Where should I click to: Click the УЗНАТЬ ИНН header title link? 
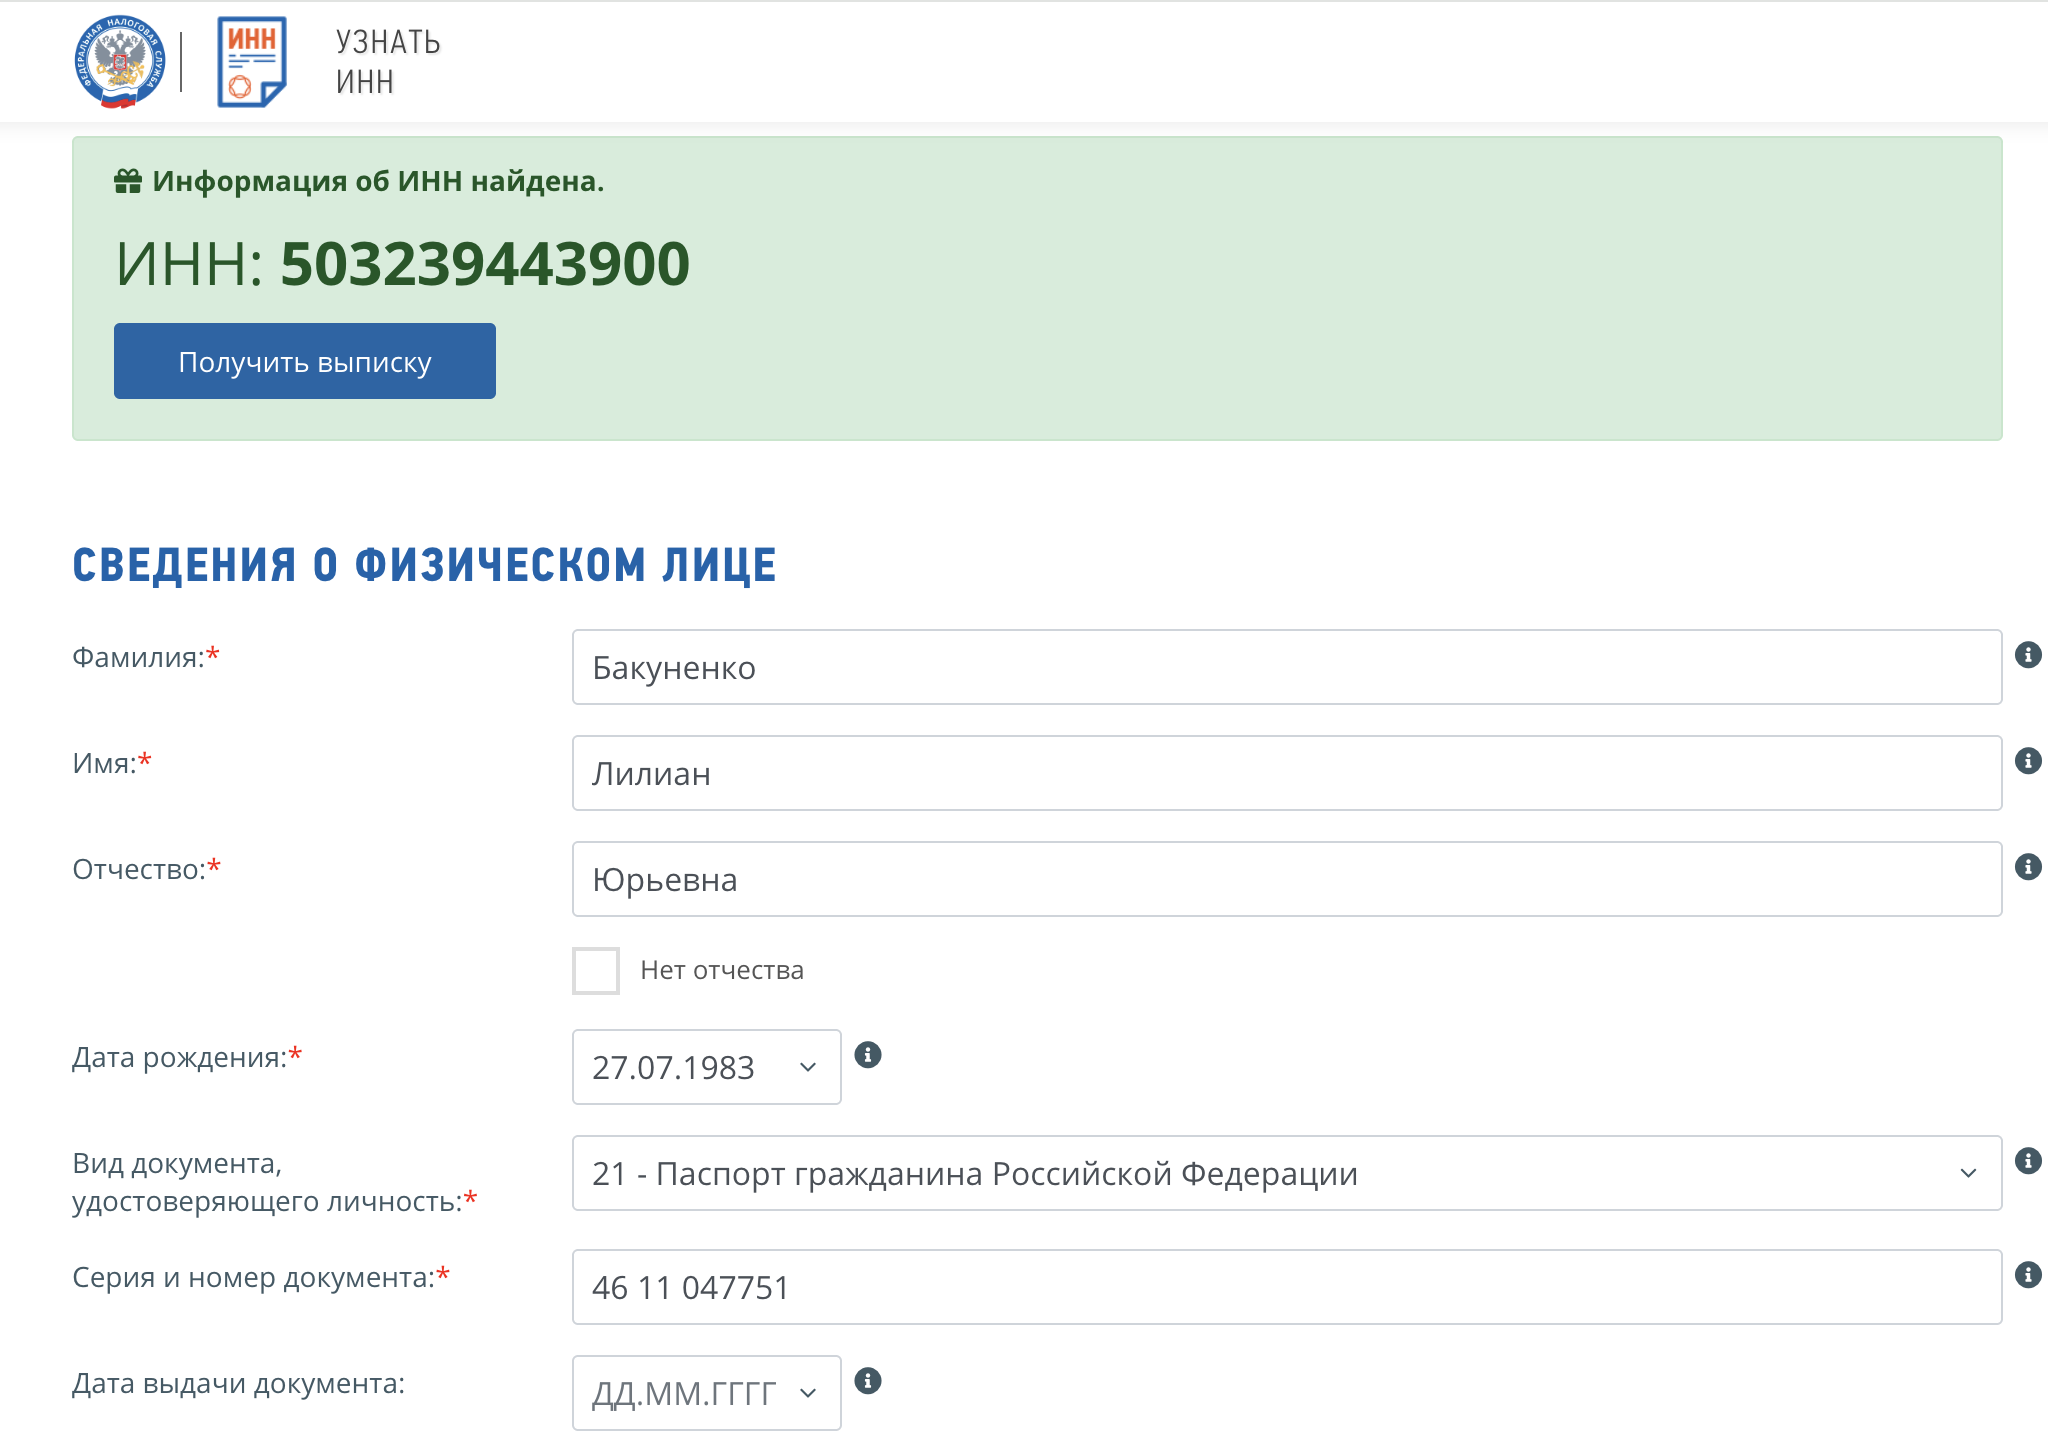coord(388,62)
